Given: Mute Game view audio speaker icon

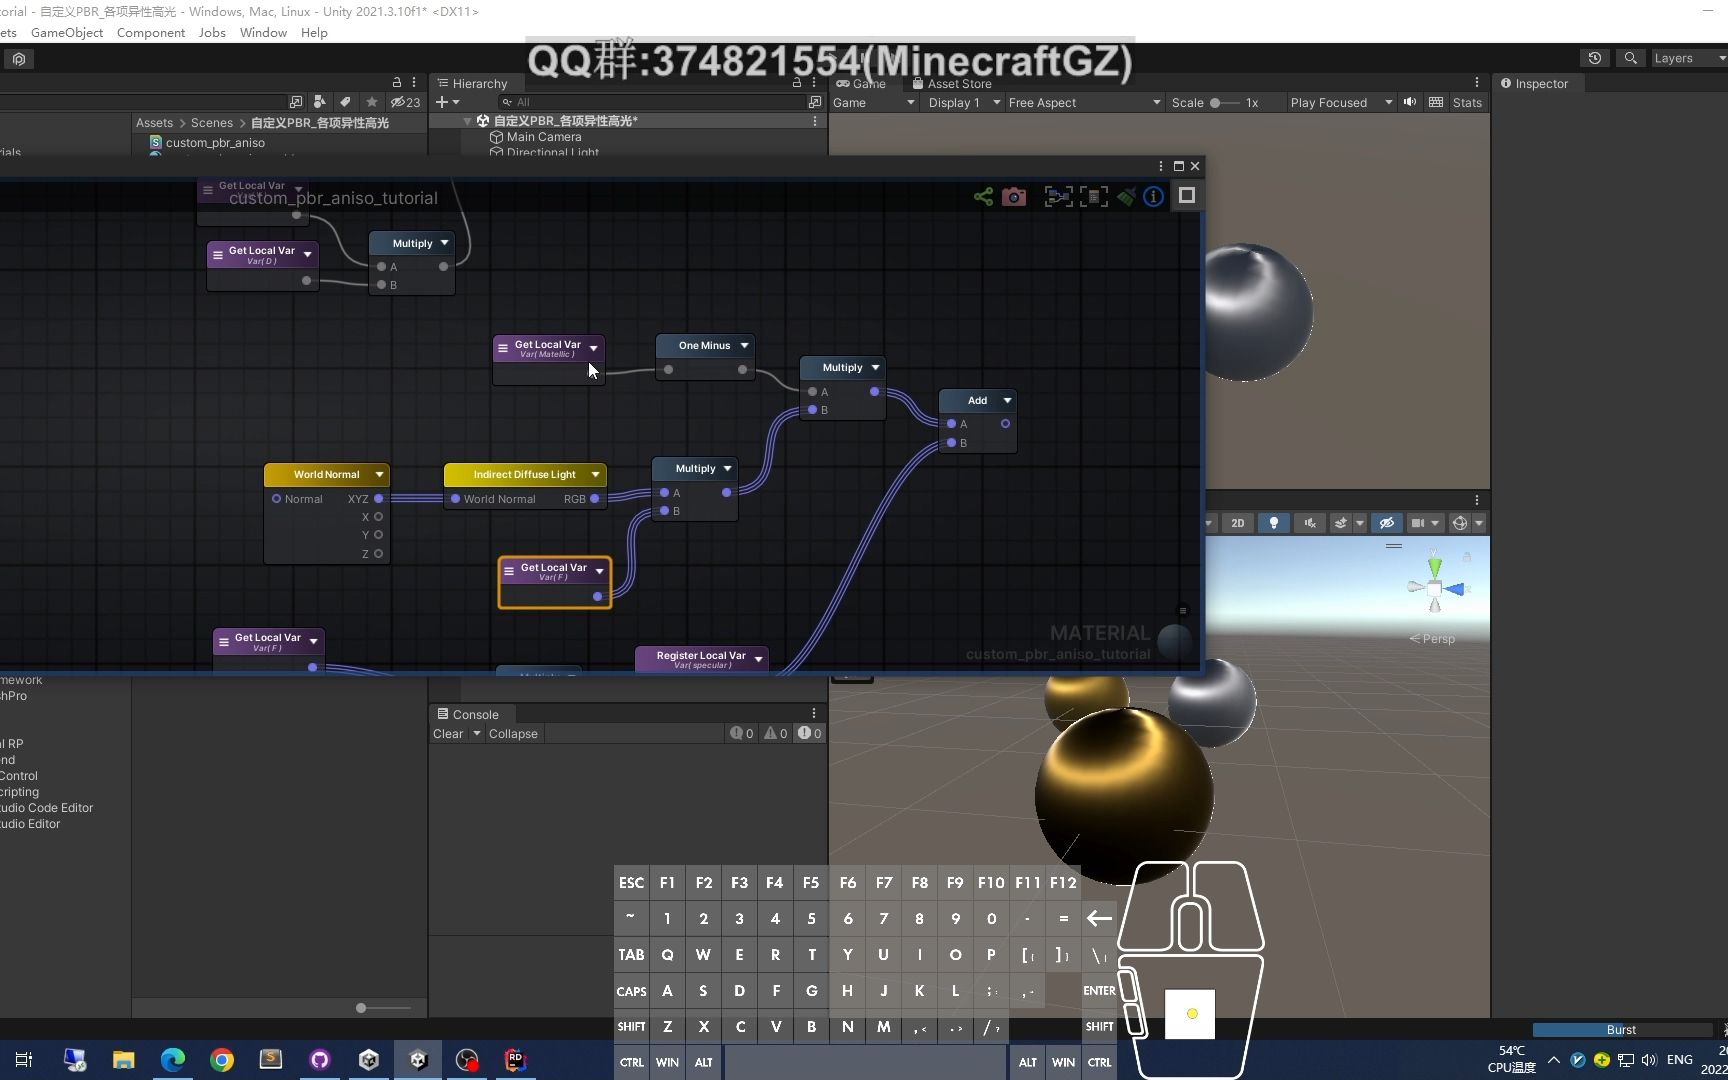Looking at the screenshot, I should tap(1409, 102).
